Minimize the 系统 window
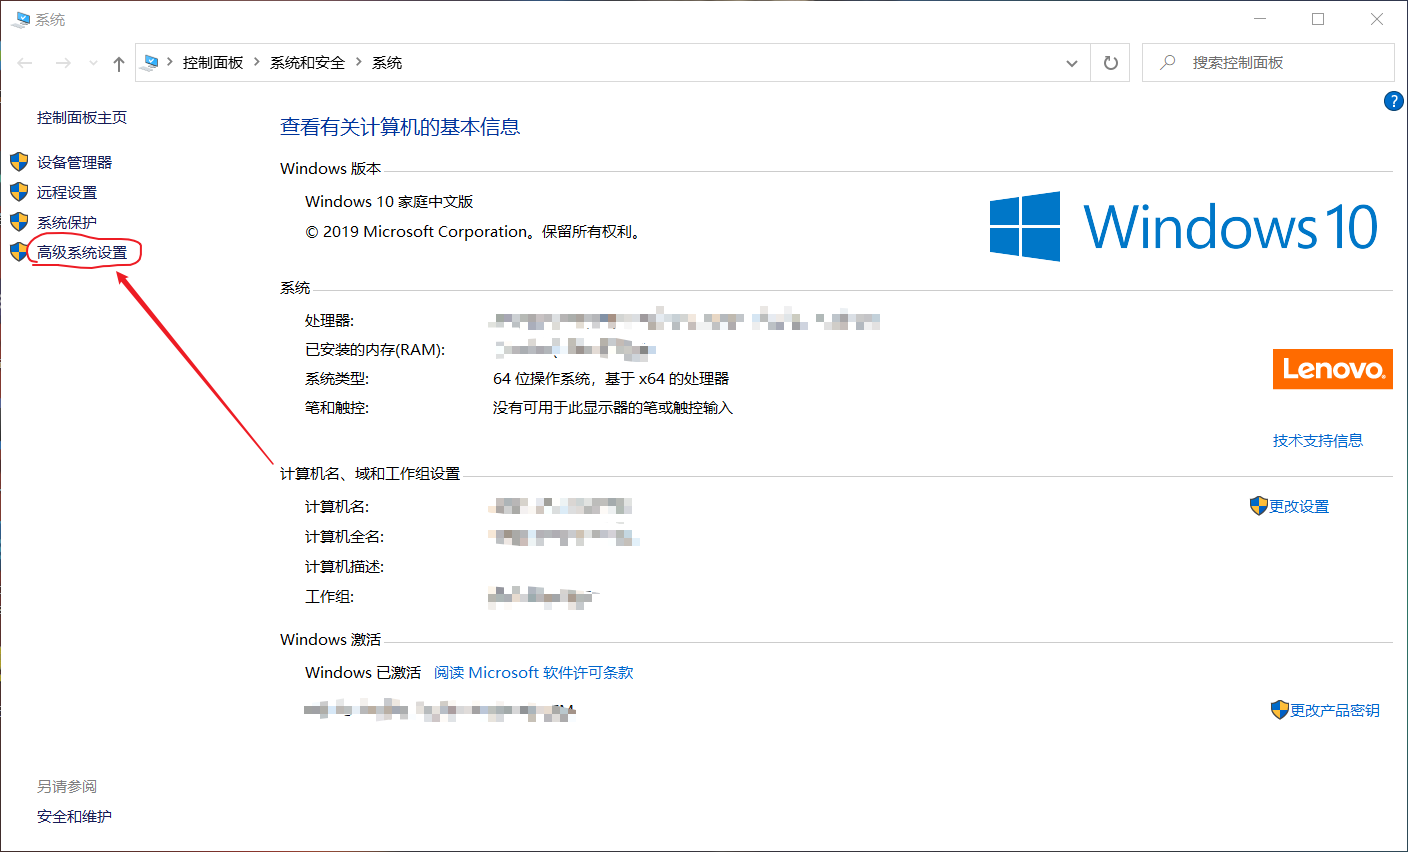 pos(1260,19)
